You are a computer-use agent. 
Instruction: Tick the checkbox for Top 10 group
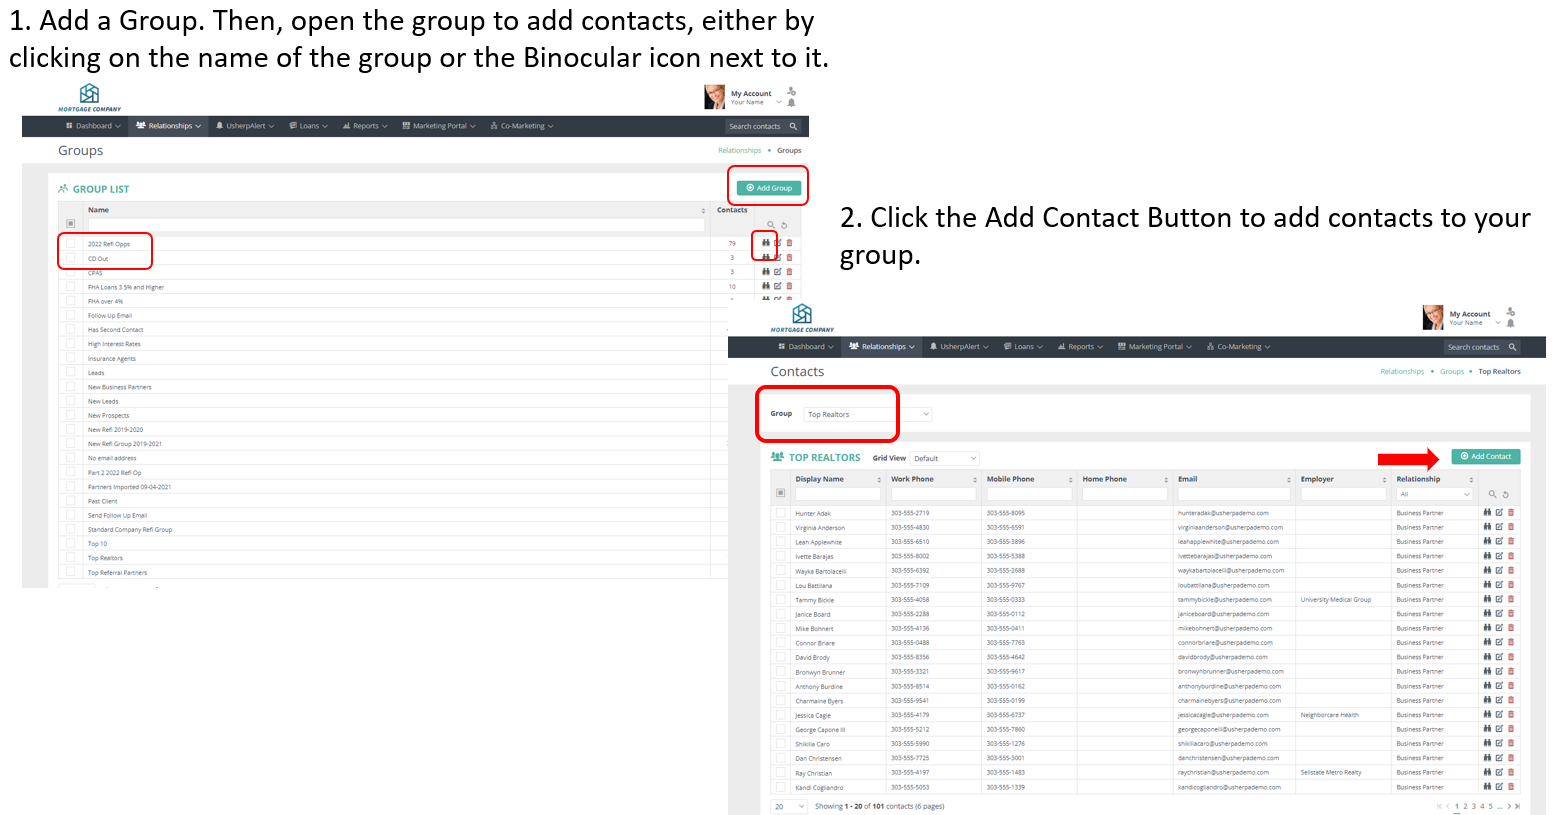click(x=70, y=544)
